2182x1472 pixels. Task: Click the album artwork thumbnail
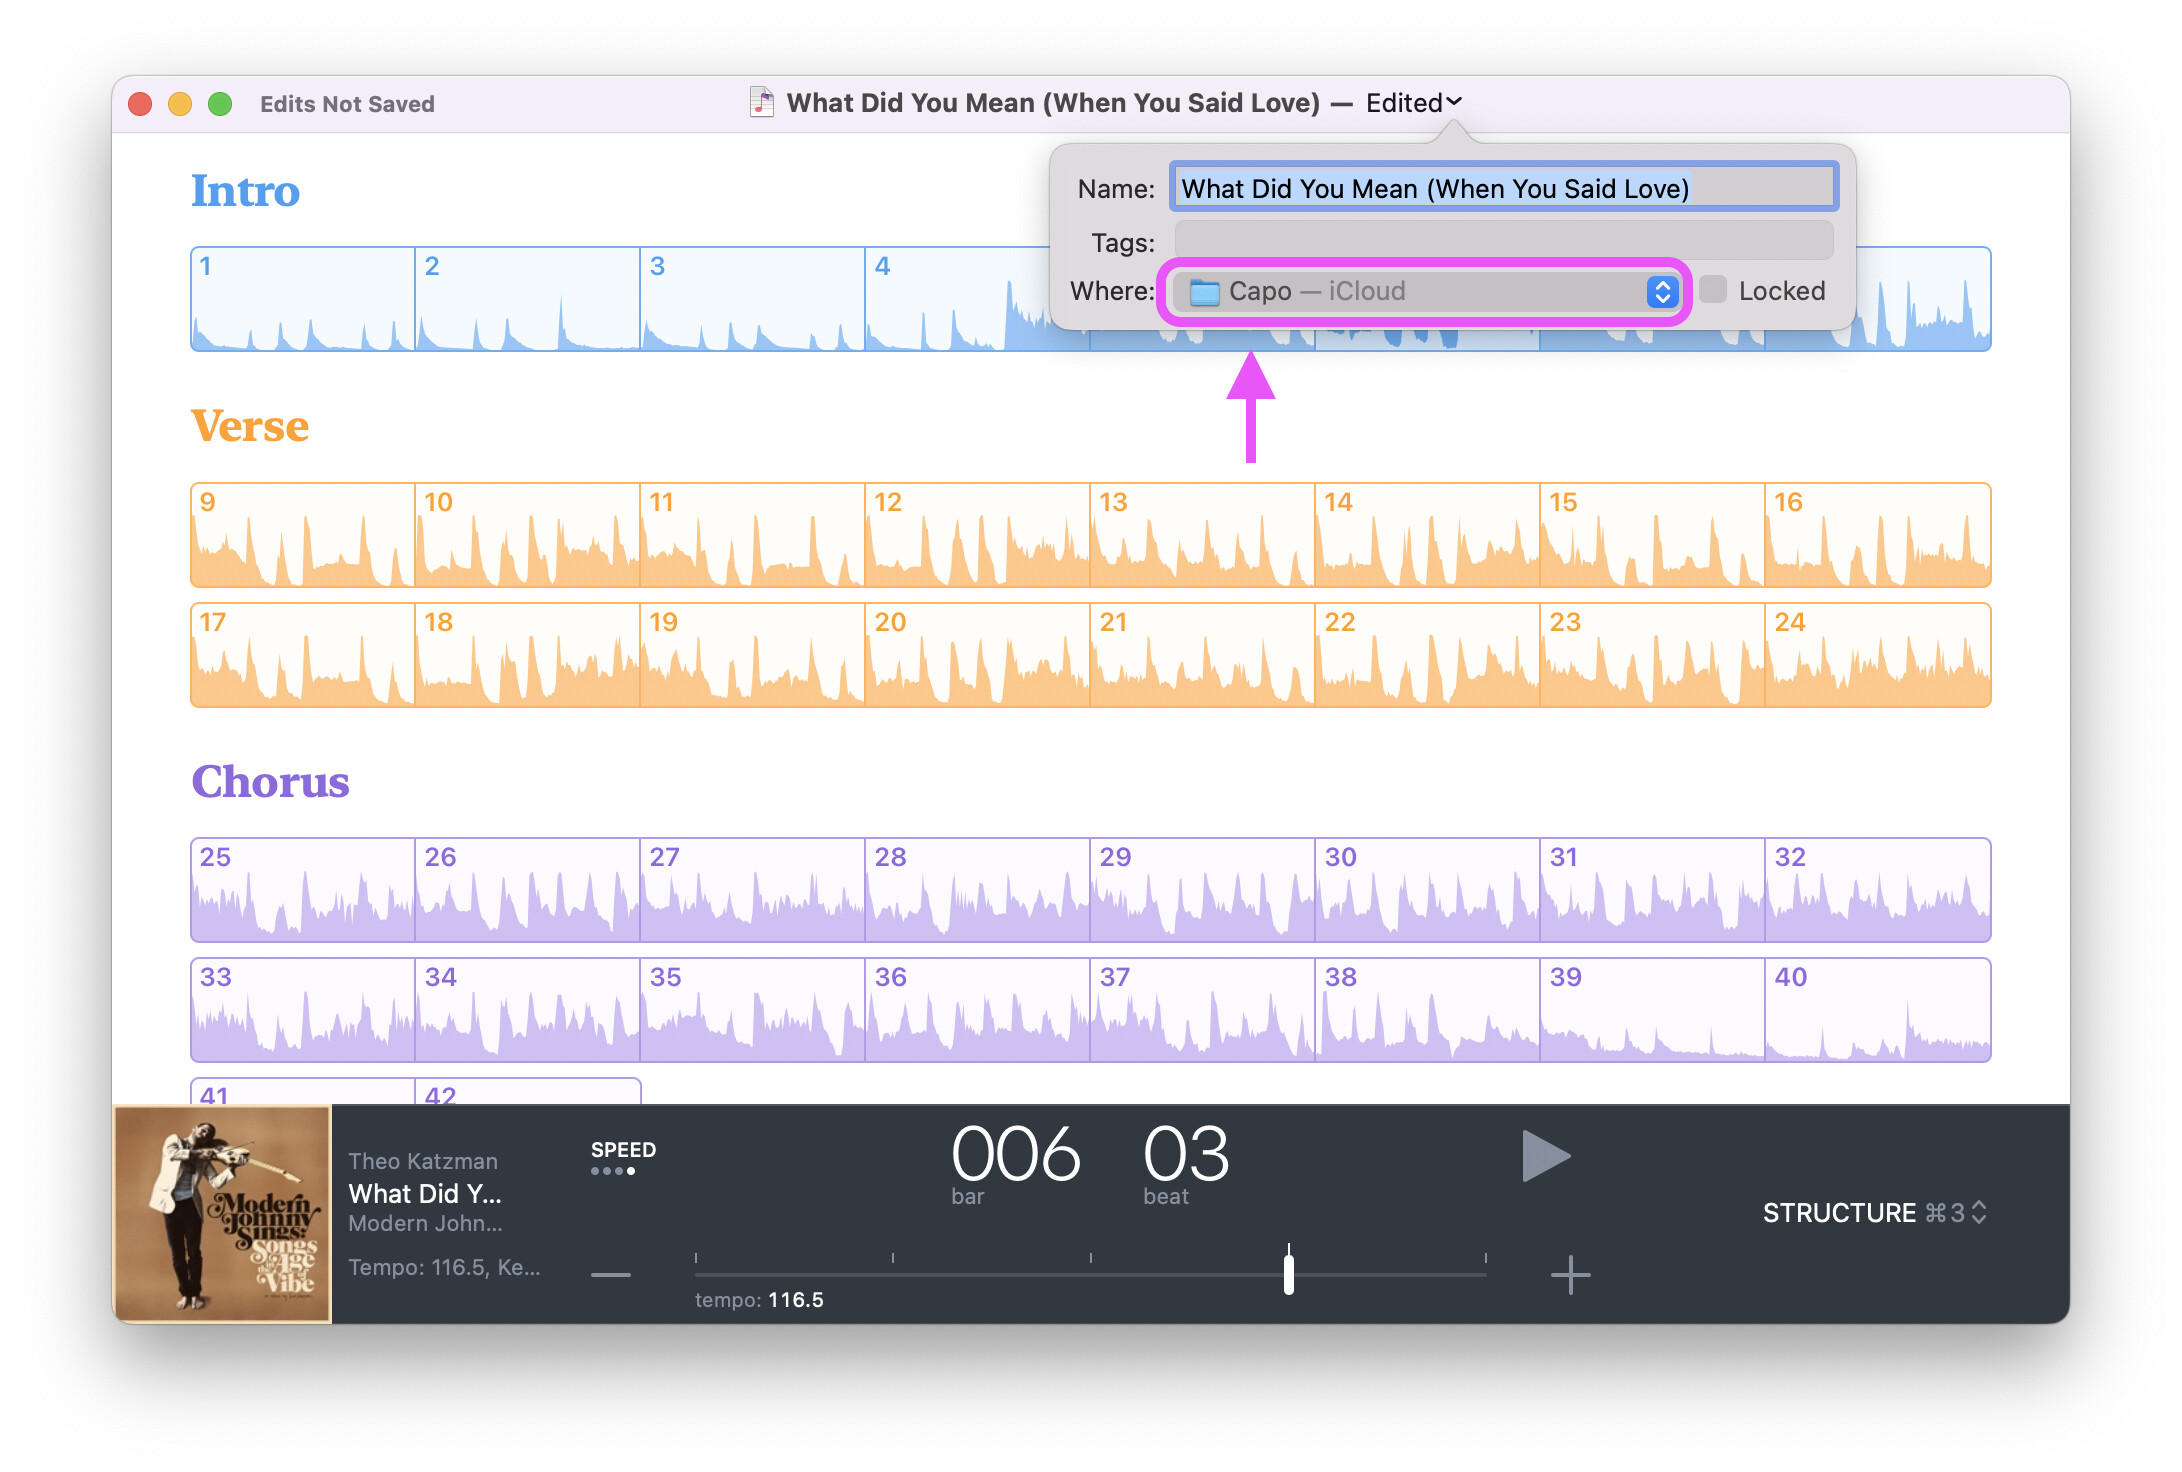coord(222,1214)
